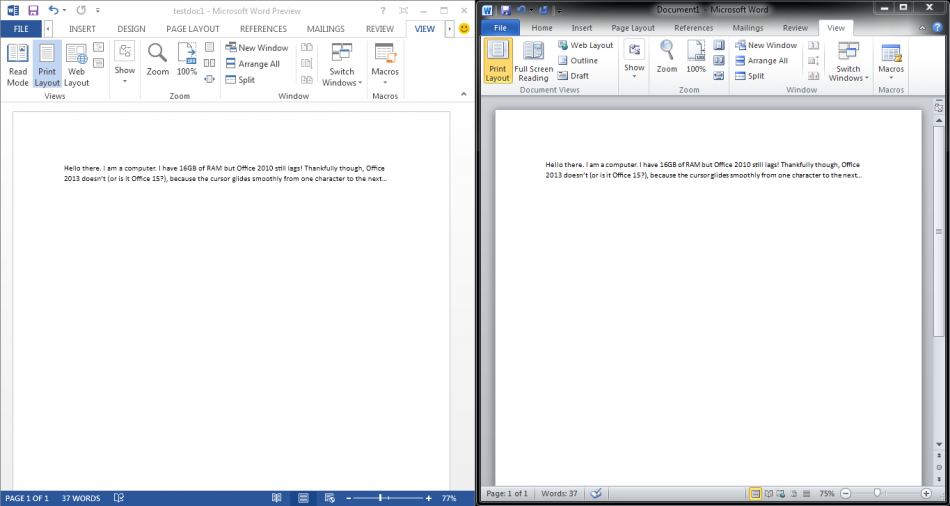The image size is (950, 506).
Task: Click zoom out minus in Word 2010 status bar
Action: click(x=846, y=494)
